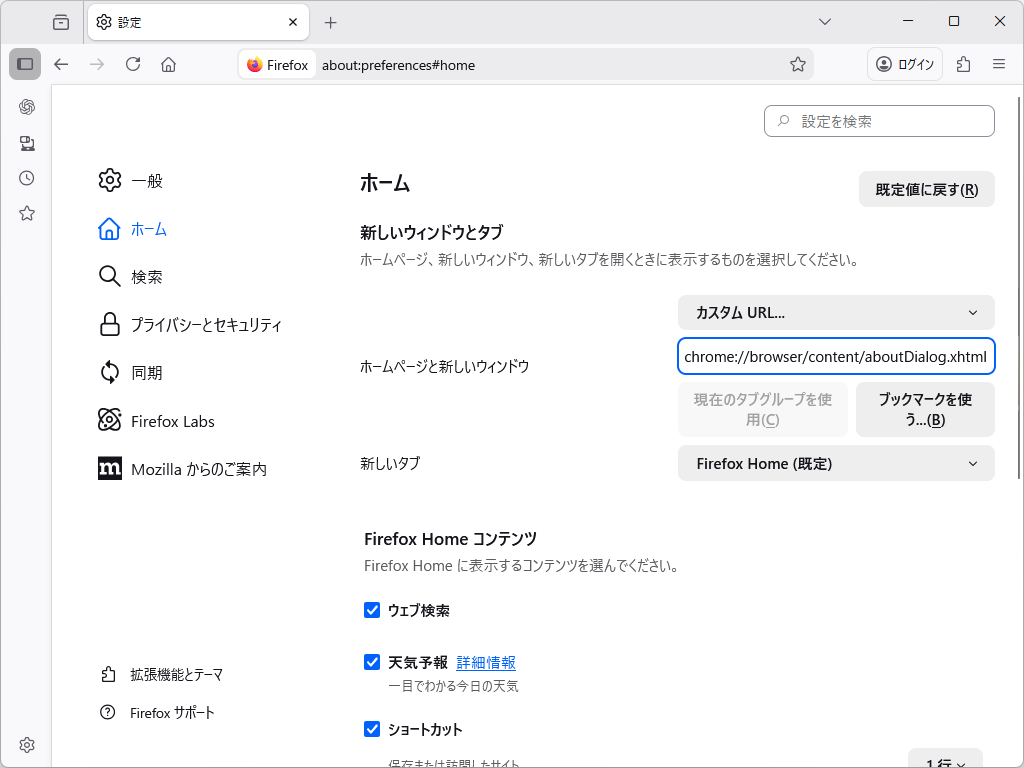Open the AI chatbot sidebar panel
1024x768 pixels.
pos(26,106)
